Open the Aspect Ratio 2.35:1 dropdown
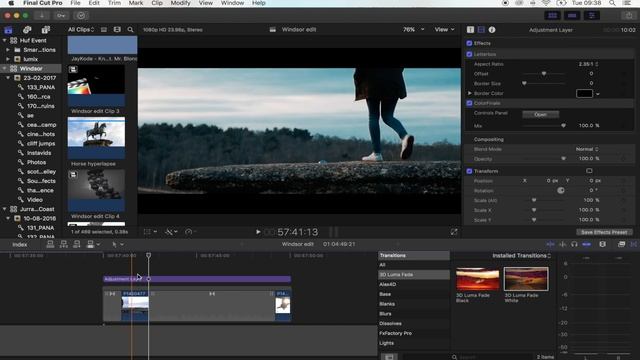Image resolution: width=640 pixels, height=360 pixels. pos(588,64)
